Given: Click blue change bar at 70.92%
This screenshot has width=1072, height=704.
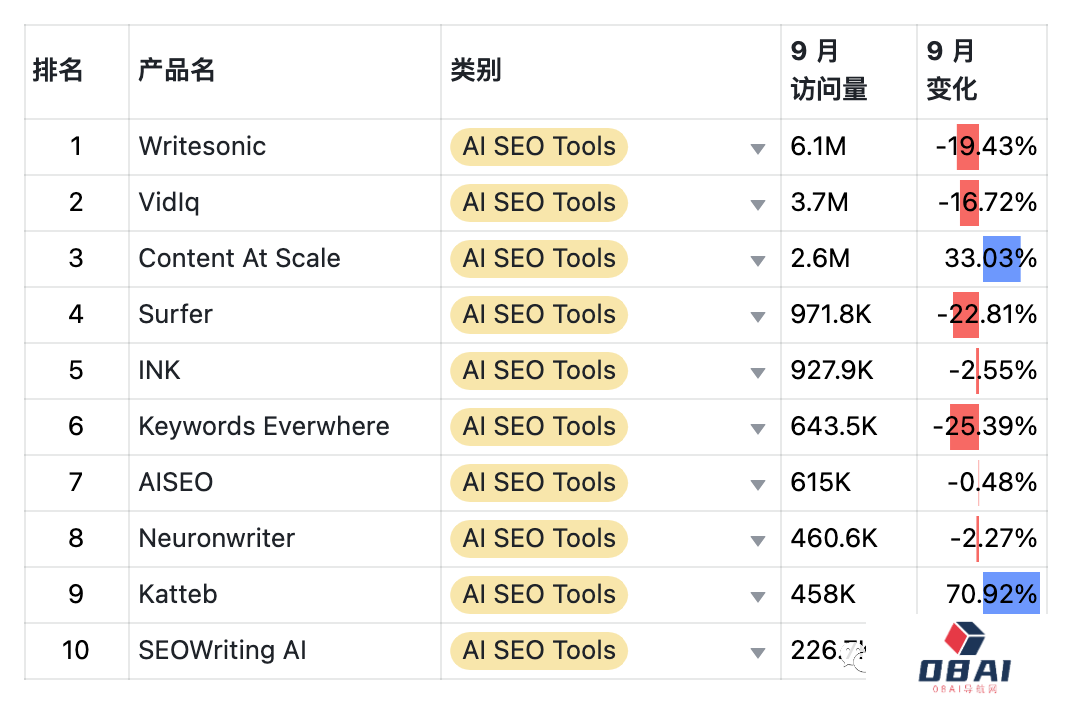Looking at the screenshot, I should [x=1011, y=593].
